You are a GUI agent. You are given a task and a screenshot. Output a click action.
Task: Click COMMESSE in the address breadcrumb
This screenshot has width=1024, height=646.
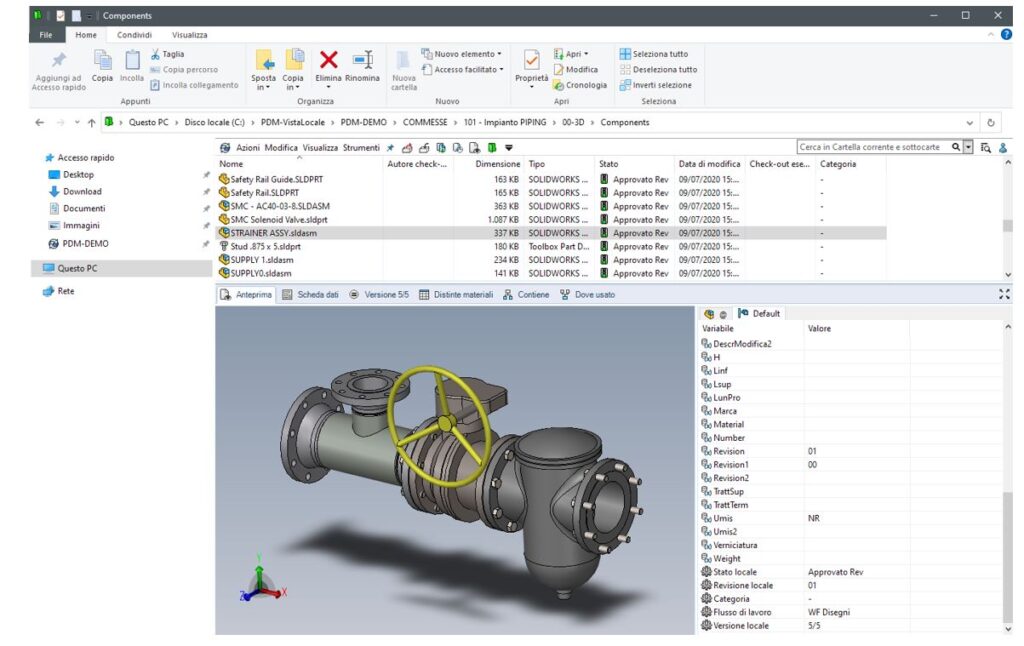[x=425, y=123]
